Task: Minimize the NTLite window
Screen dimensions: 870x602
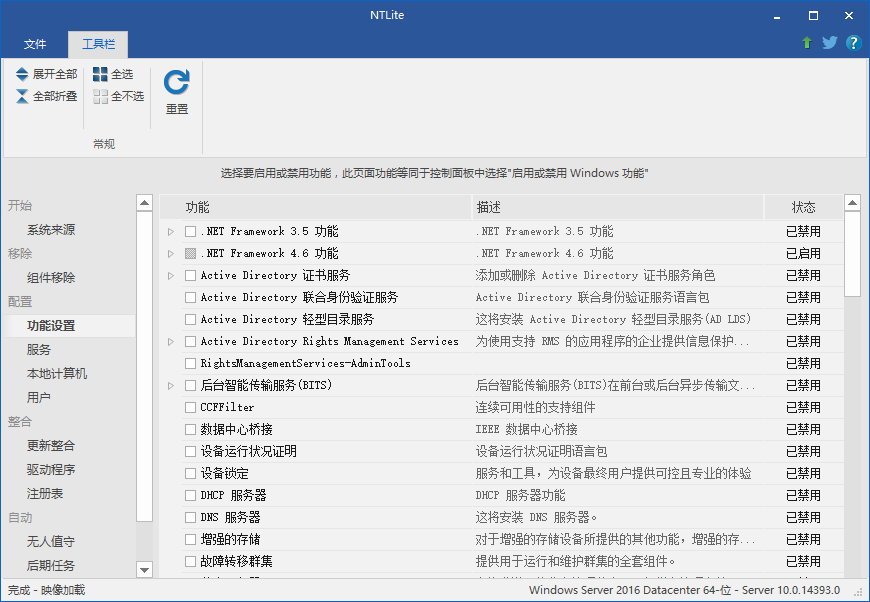Action: click(777, 16)
